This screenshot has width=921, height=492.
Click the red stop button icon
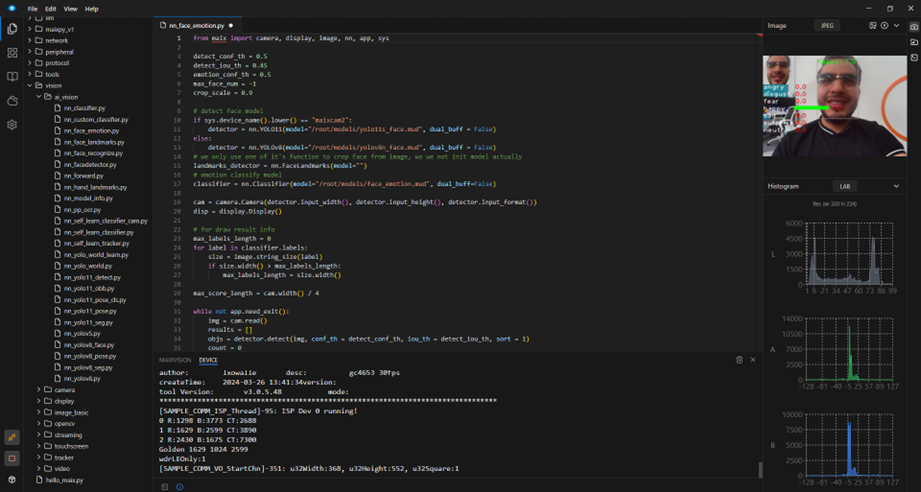click(x=12, y=458)
